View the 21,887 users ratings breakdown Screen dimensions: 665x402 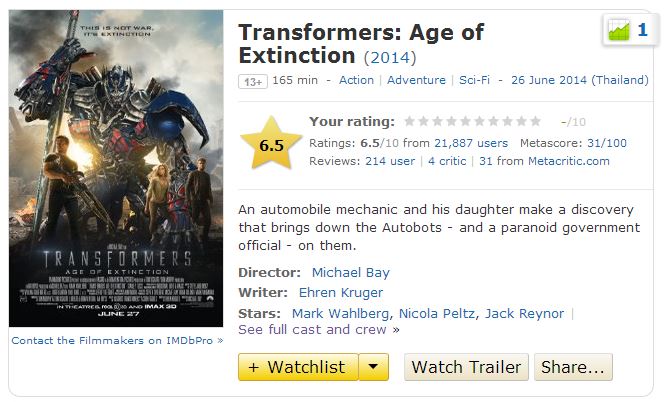coord(467,143)
